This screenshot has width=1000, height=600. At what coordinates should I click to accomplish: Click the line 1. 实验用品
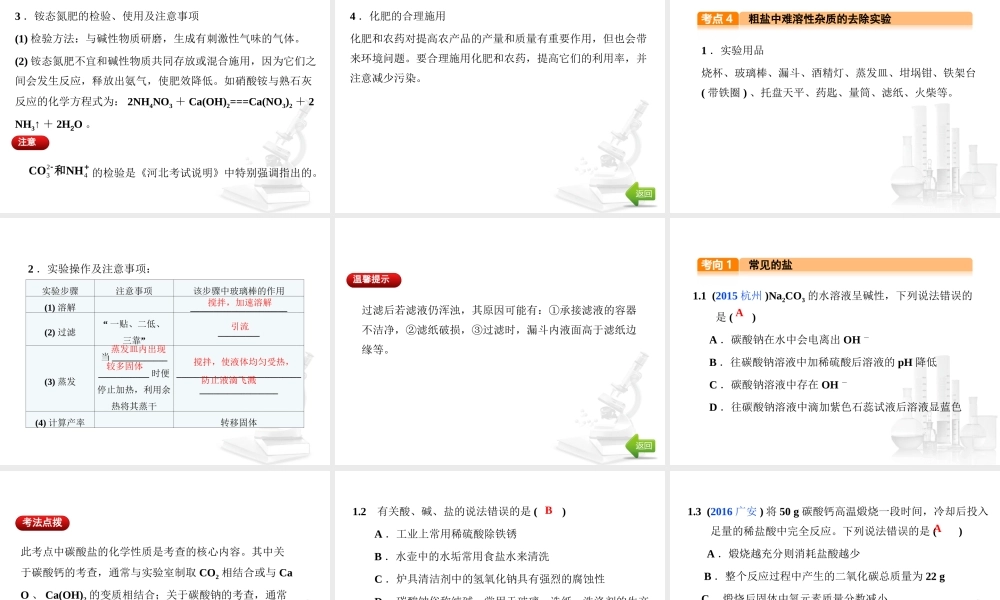tap(732, 50)
